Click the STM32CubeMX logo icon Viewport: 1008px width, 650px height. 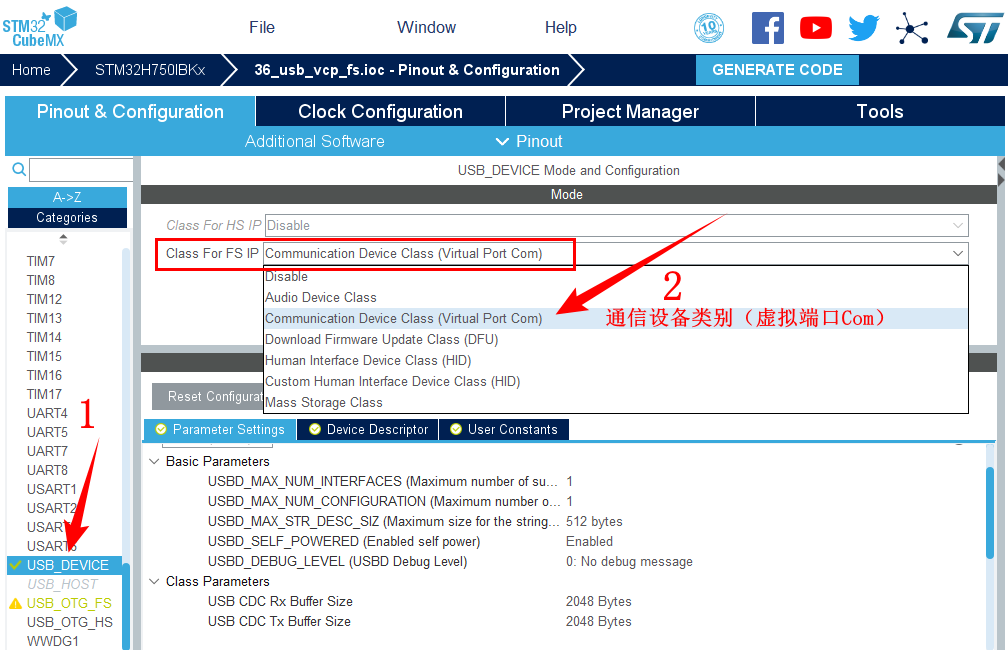[40, 27]
